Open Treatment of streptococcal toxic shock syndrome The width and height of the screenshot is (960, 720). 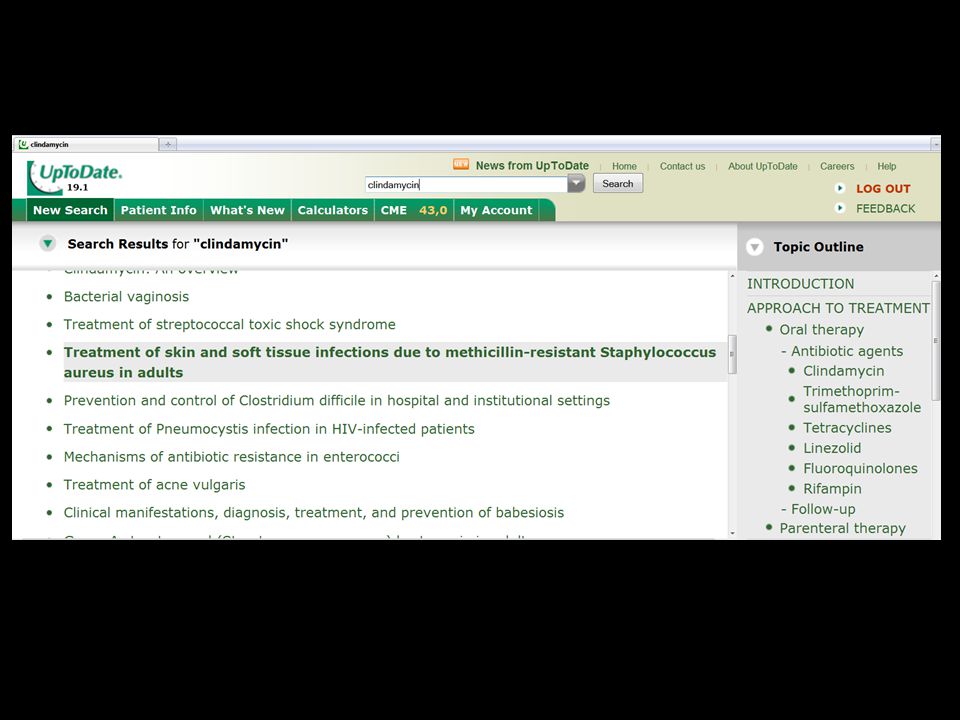[230, 324]
